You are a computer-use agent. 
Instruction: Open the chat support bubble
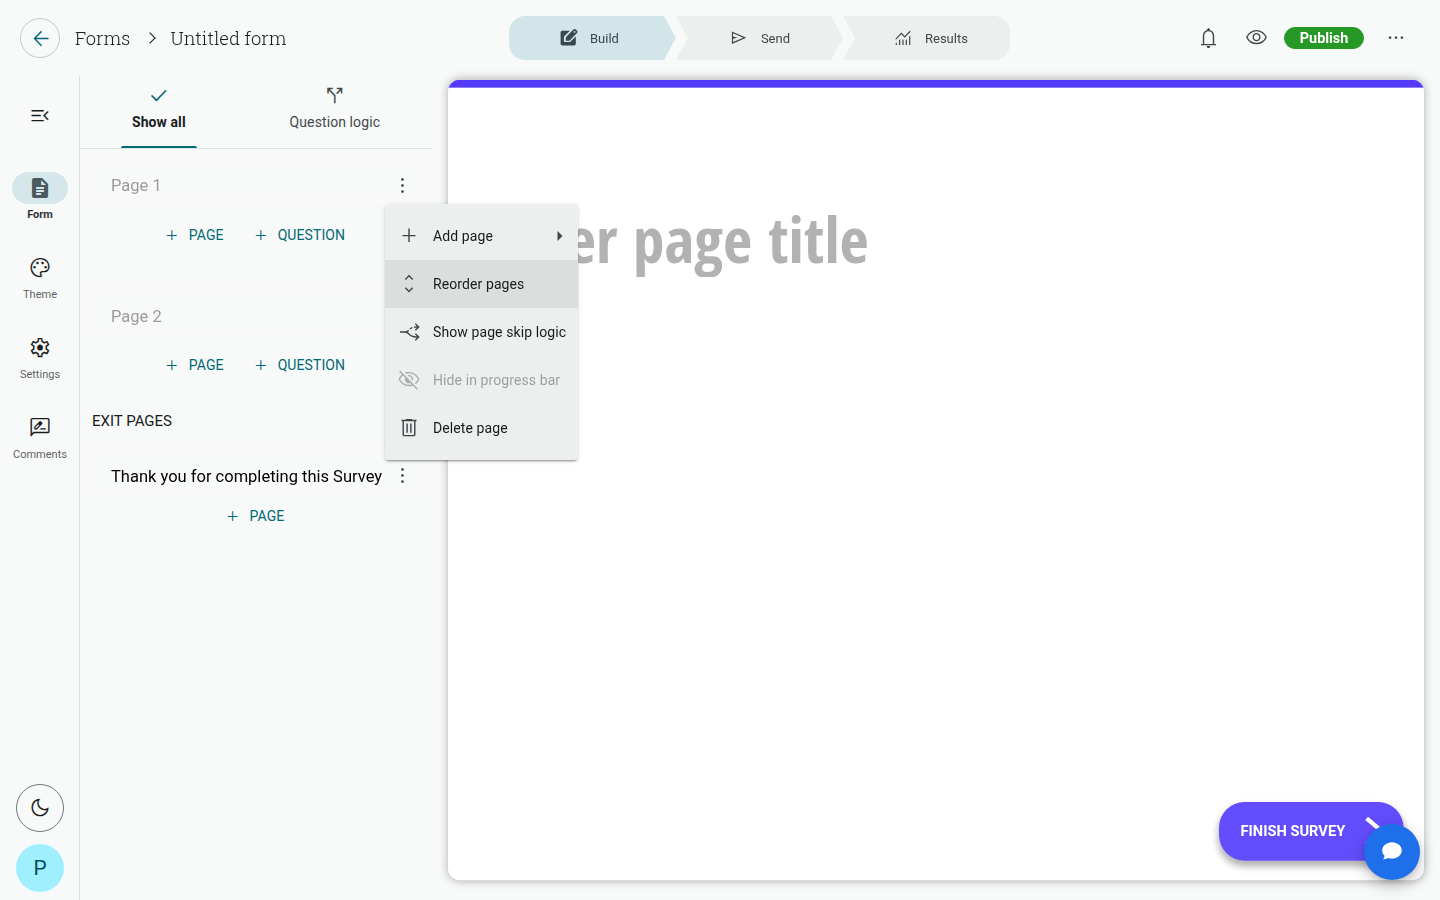click(x=1392, y=852)
